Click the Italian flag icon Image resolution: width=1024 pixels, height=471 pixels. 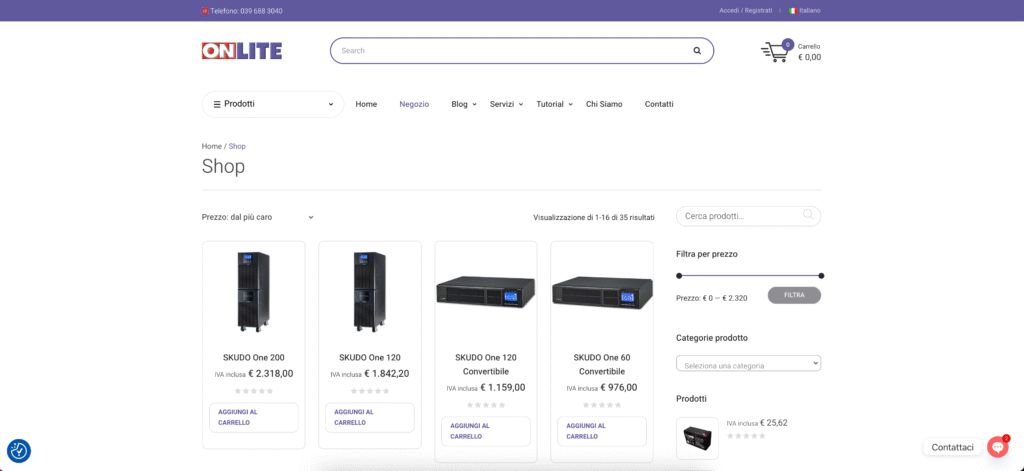793,10
